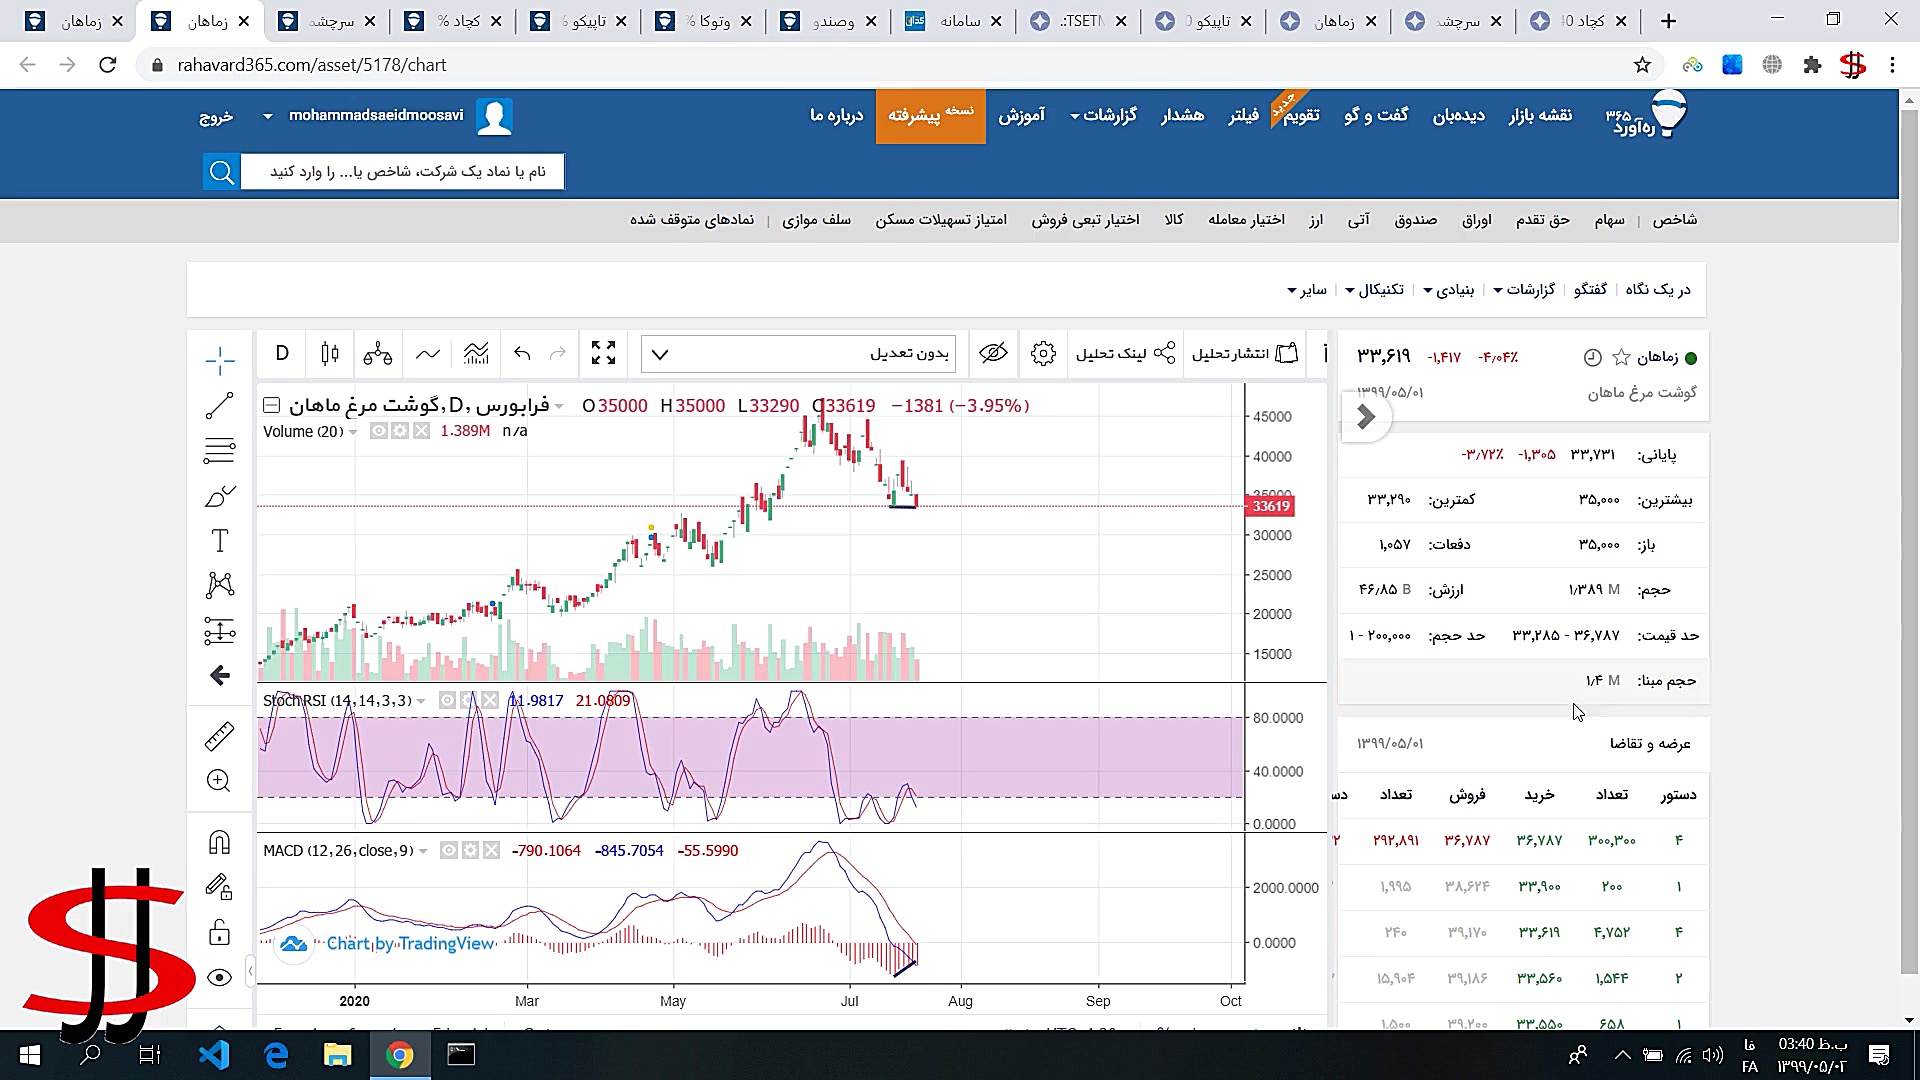Collapse the side panel chevron arrow
Image resolution: width=1920 pixels, height=1080 pixels.
[1366, 417]
